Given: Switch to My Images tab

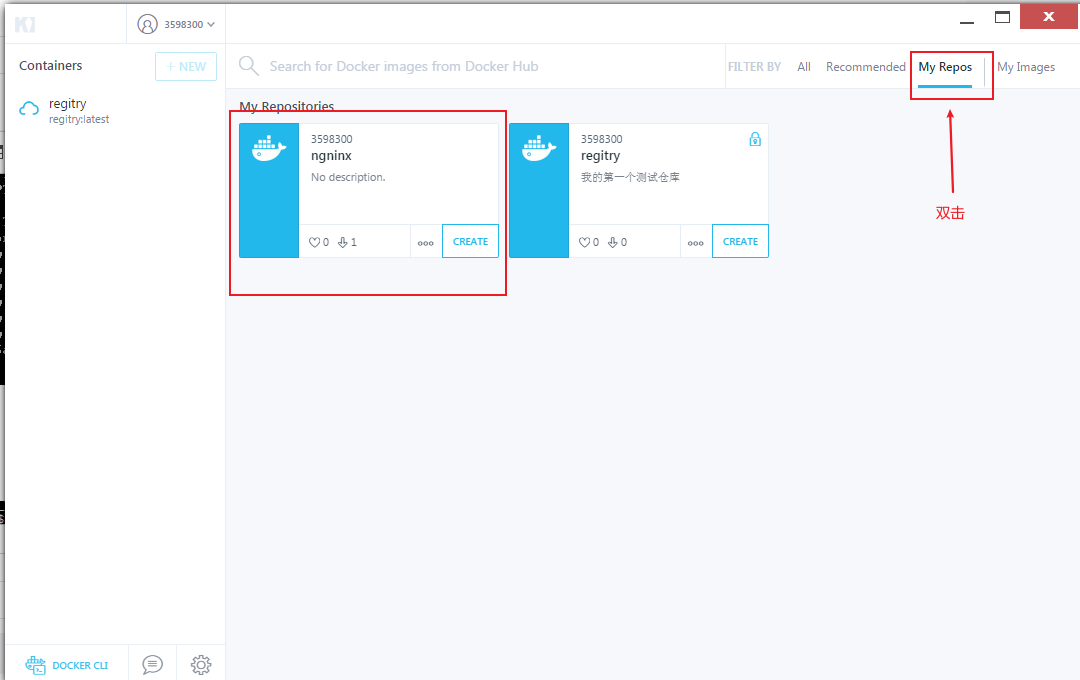Looking at the screenshot, I should click(1026, 67).
